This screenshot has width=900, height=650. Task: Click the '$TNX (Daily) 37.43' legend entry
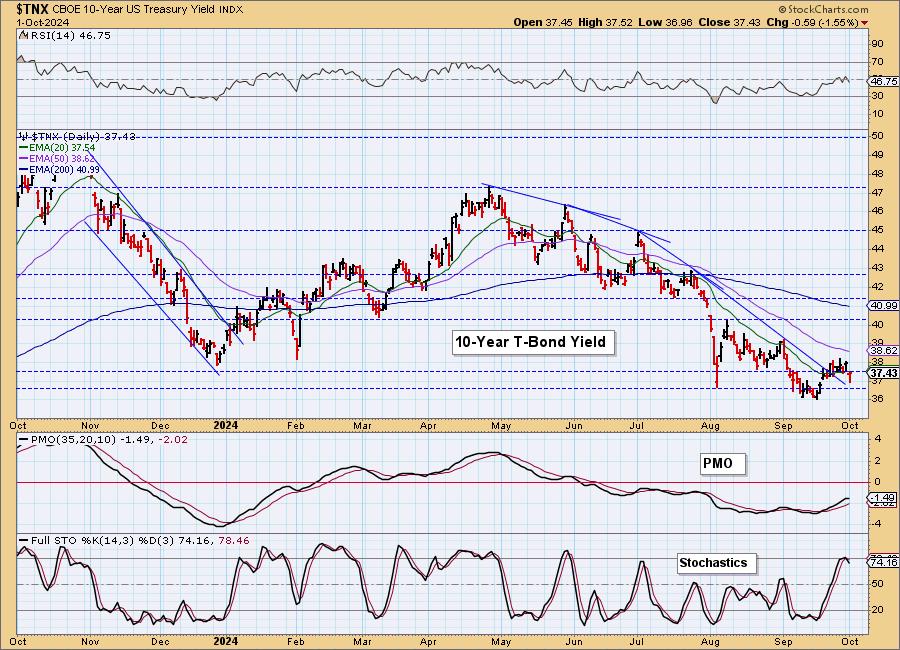click(77, 137)
